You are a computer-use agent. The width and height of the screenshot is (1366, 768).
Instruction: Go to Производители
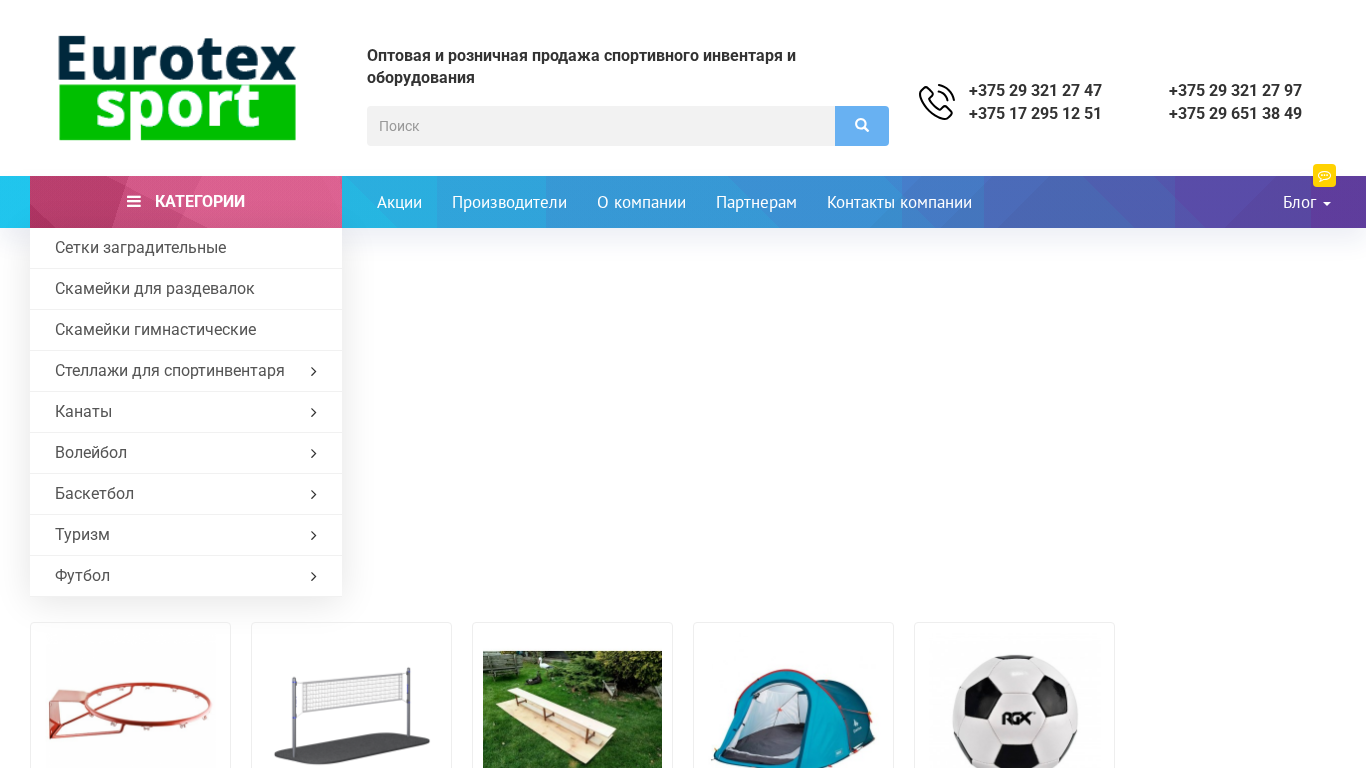pos(509,202)
